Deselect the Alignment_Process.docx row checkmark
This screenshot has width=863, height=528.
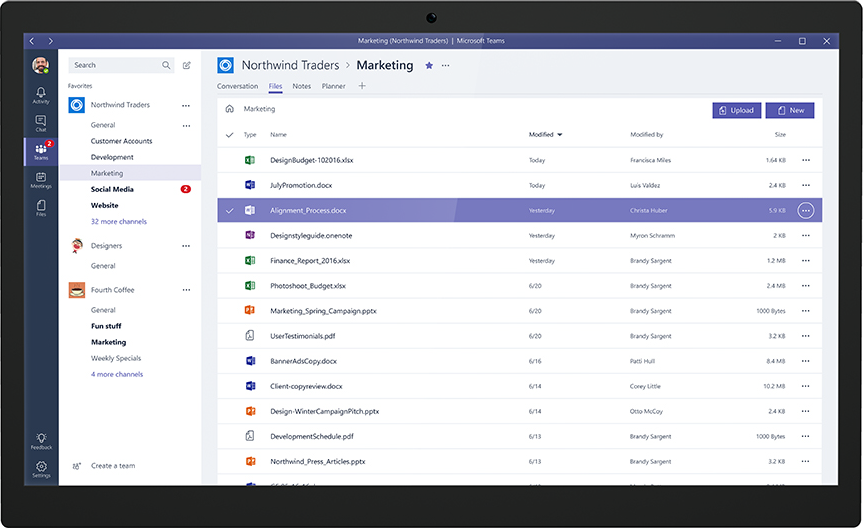point(230,211)
